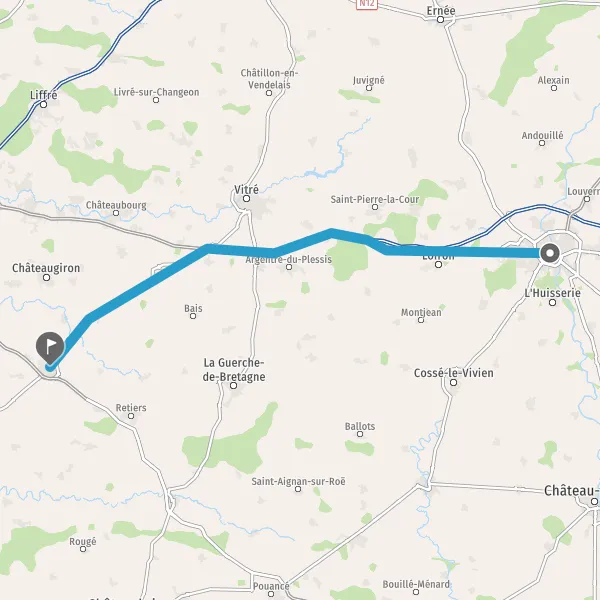
Task: Click the destination flag marker
Action: [x=50, y=347]
